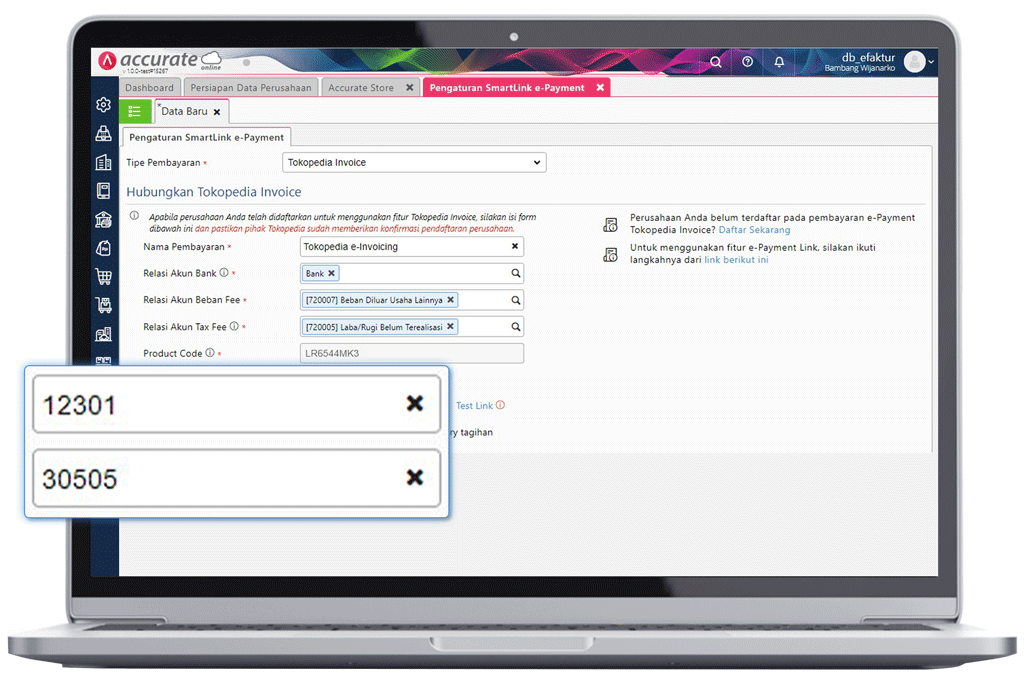Switch to Persiapan Data Perusahaan tab
Screen dimensions: 1024x683
coord(251,87)
